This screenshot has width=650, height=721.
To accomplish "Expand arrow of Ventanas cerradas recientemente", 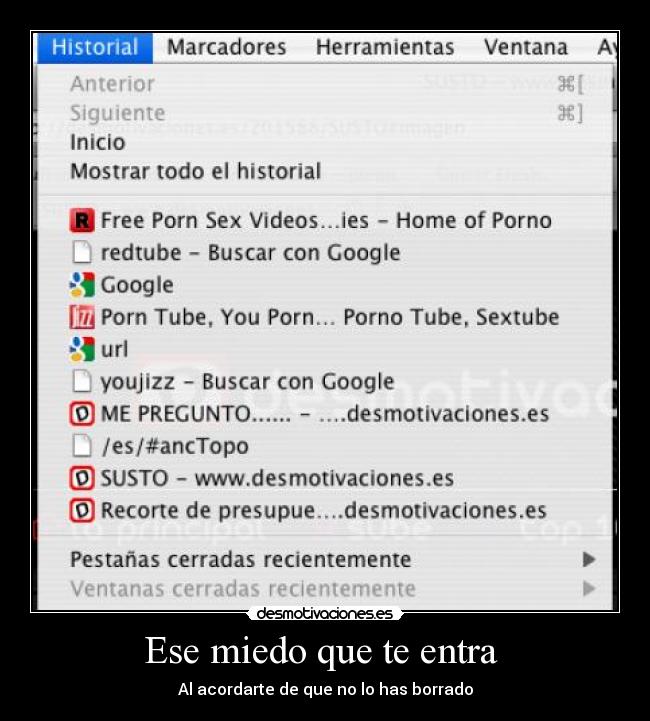I will point(589,589).
